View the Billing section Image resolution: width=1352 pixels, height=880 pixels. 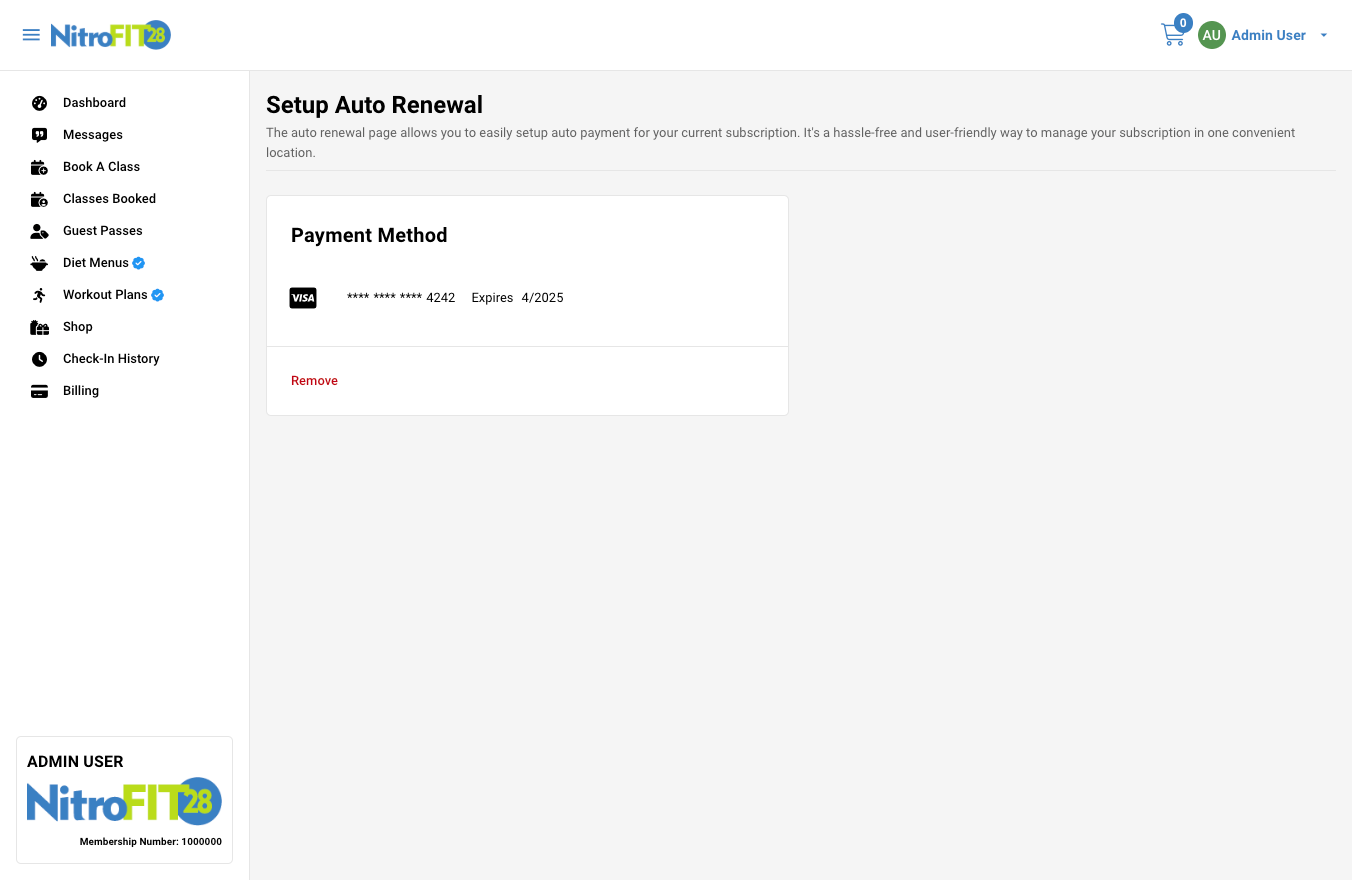78,390
